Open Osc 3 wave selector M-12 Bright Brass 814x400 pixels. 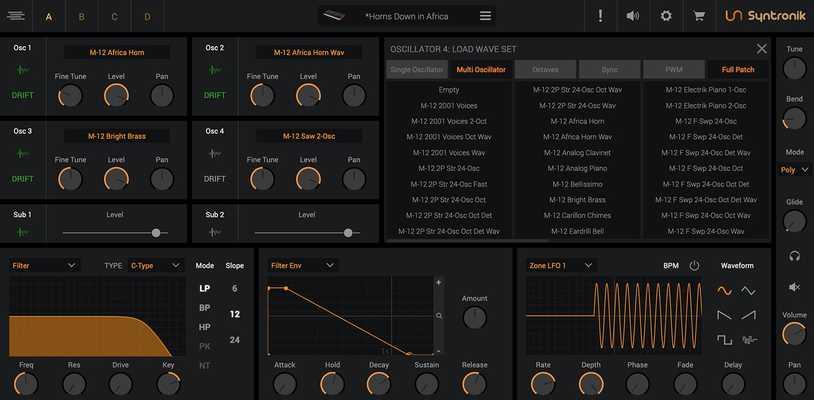point(117,136)
